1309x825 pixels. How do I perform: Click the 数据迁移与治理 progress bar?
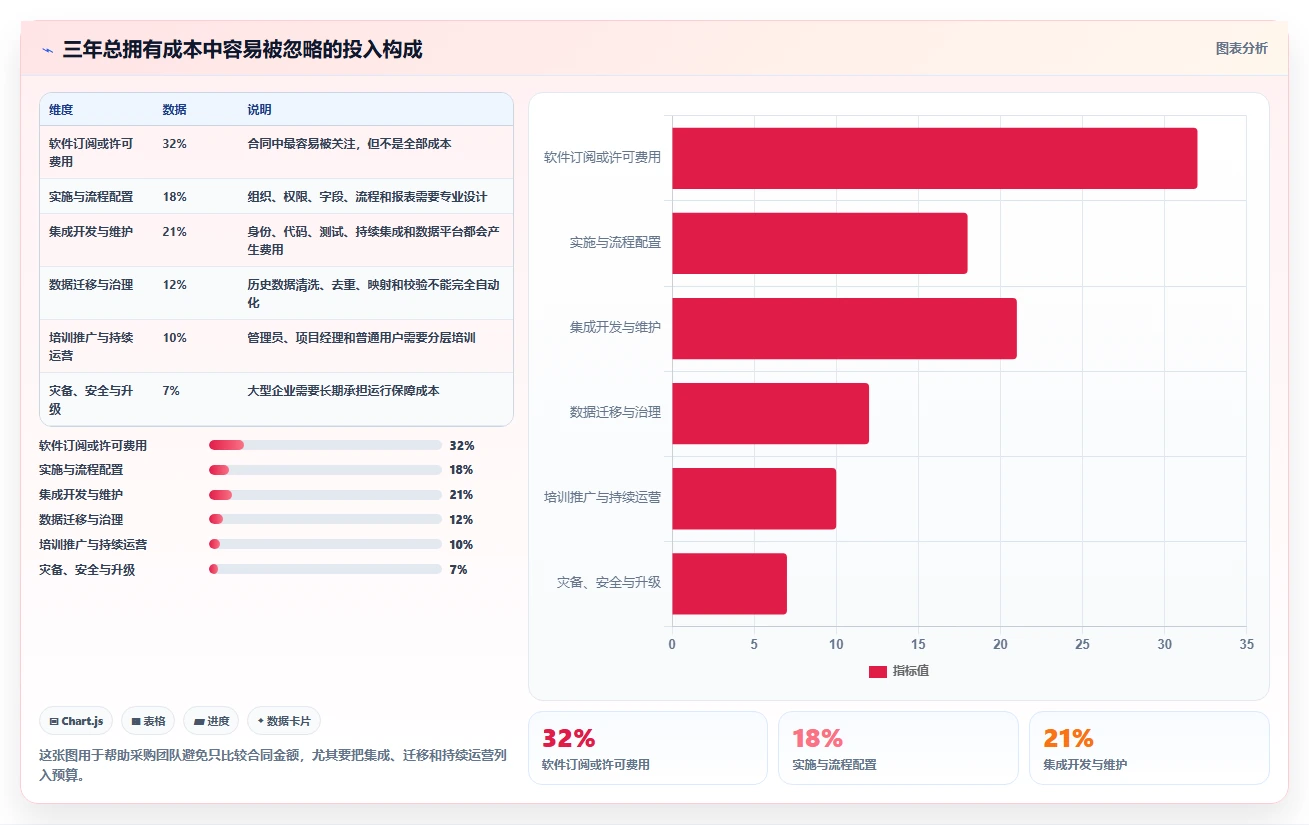[325, 520]
